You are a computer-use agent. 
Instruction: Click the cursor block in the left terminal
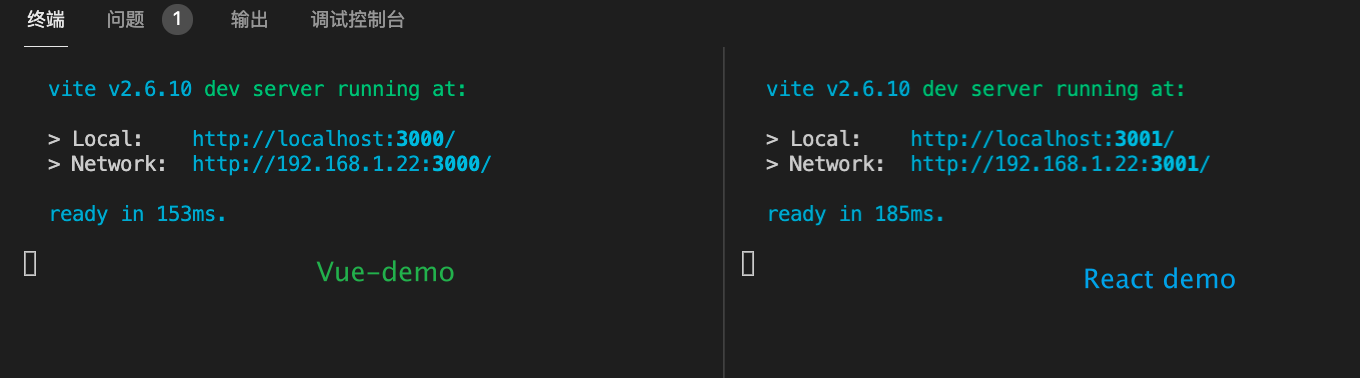point(30,264)
